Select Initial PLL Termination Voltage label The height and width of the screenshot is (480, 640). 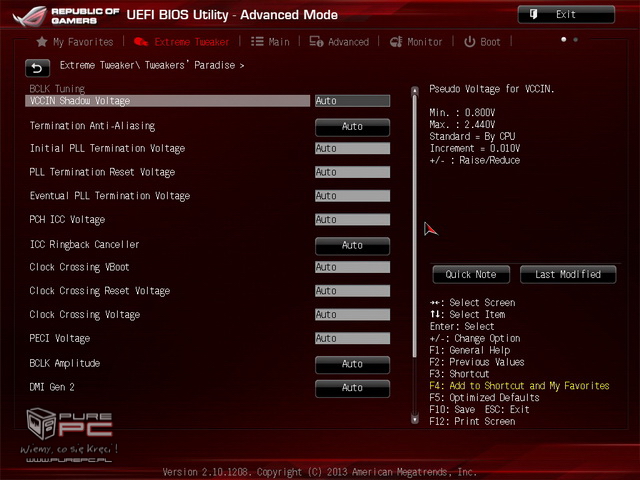pos(107,149)
